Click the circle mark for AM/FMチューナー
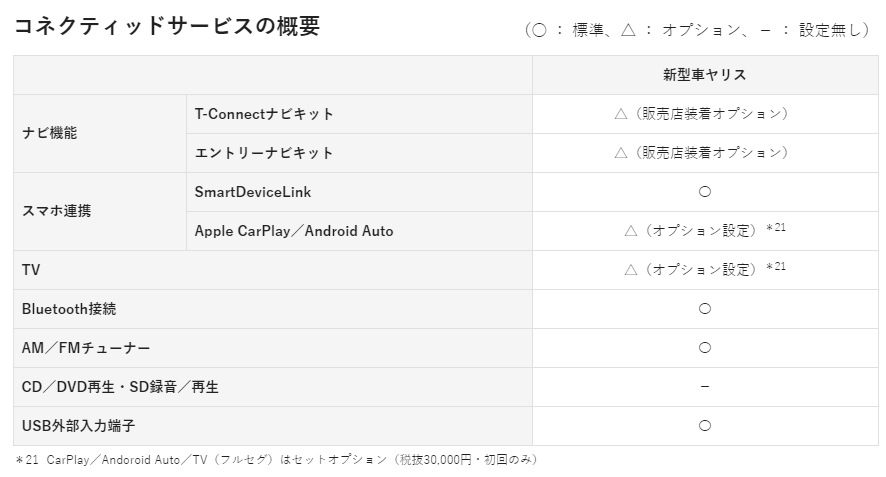The width and height of the screenshot is (886, 477). (x=705, y=348)
